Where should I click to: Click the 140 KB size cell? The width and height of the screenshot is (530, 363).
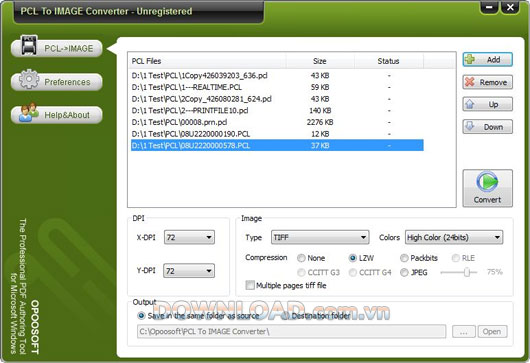click(320, 111)
